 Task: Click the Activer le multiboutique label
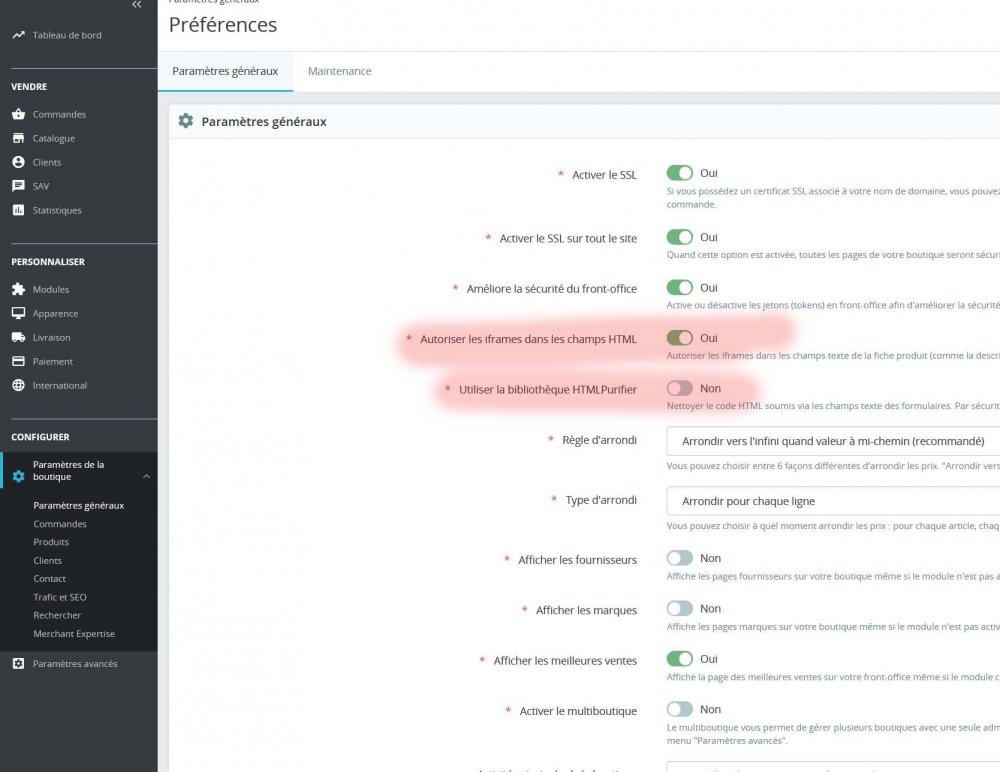(x=578, y=711)
